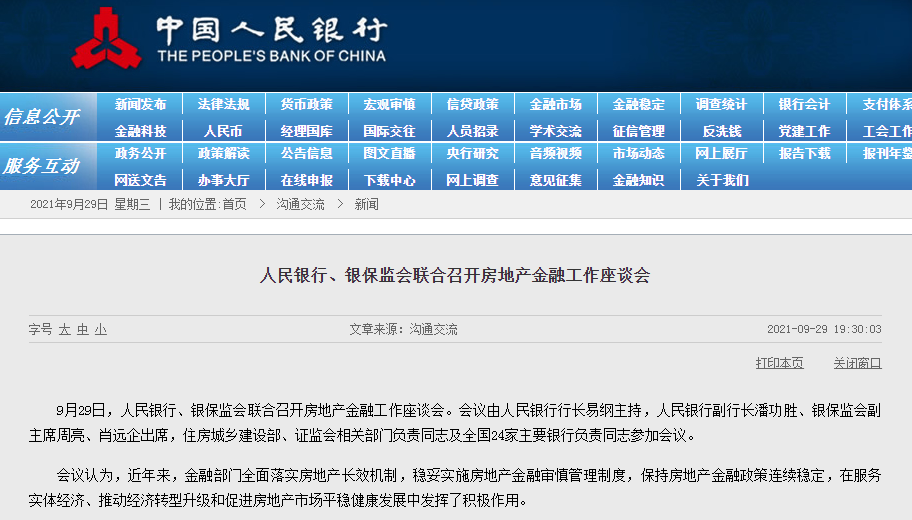Select 政策解读 menu item
Viewport: 912px width, 520px height.
tap(223, 154)
